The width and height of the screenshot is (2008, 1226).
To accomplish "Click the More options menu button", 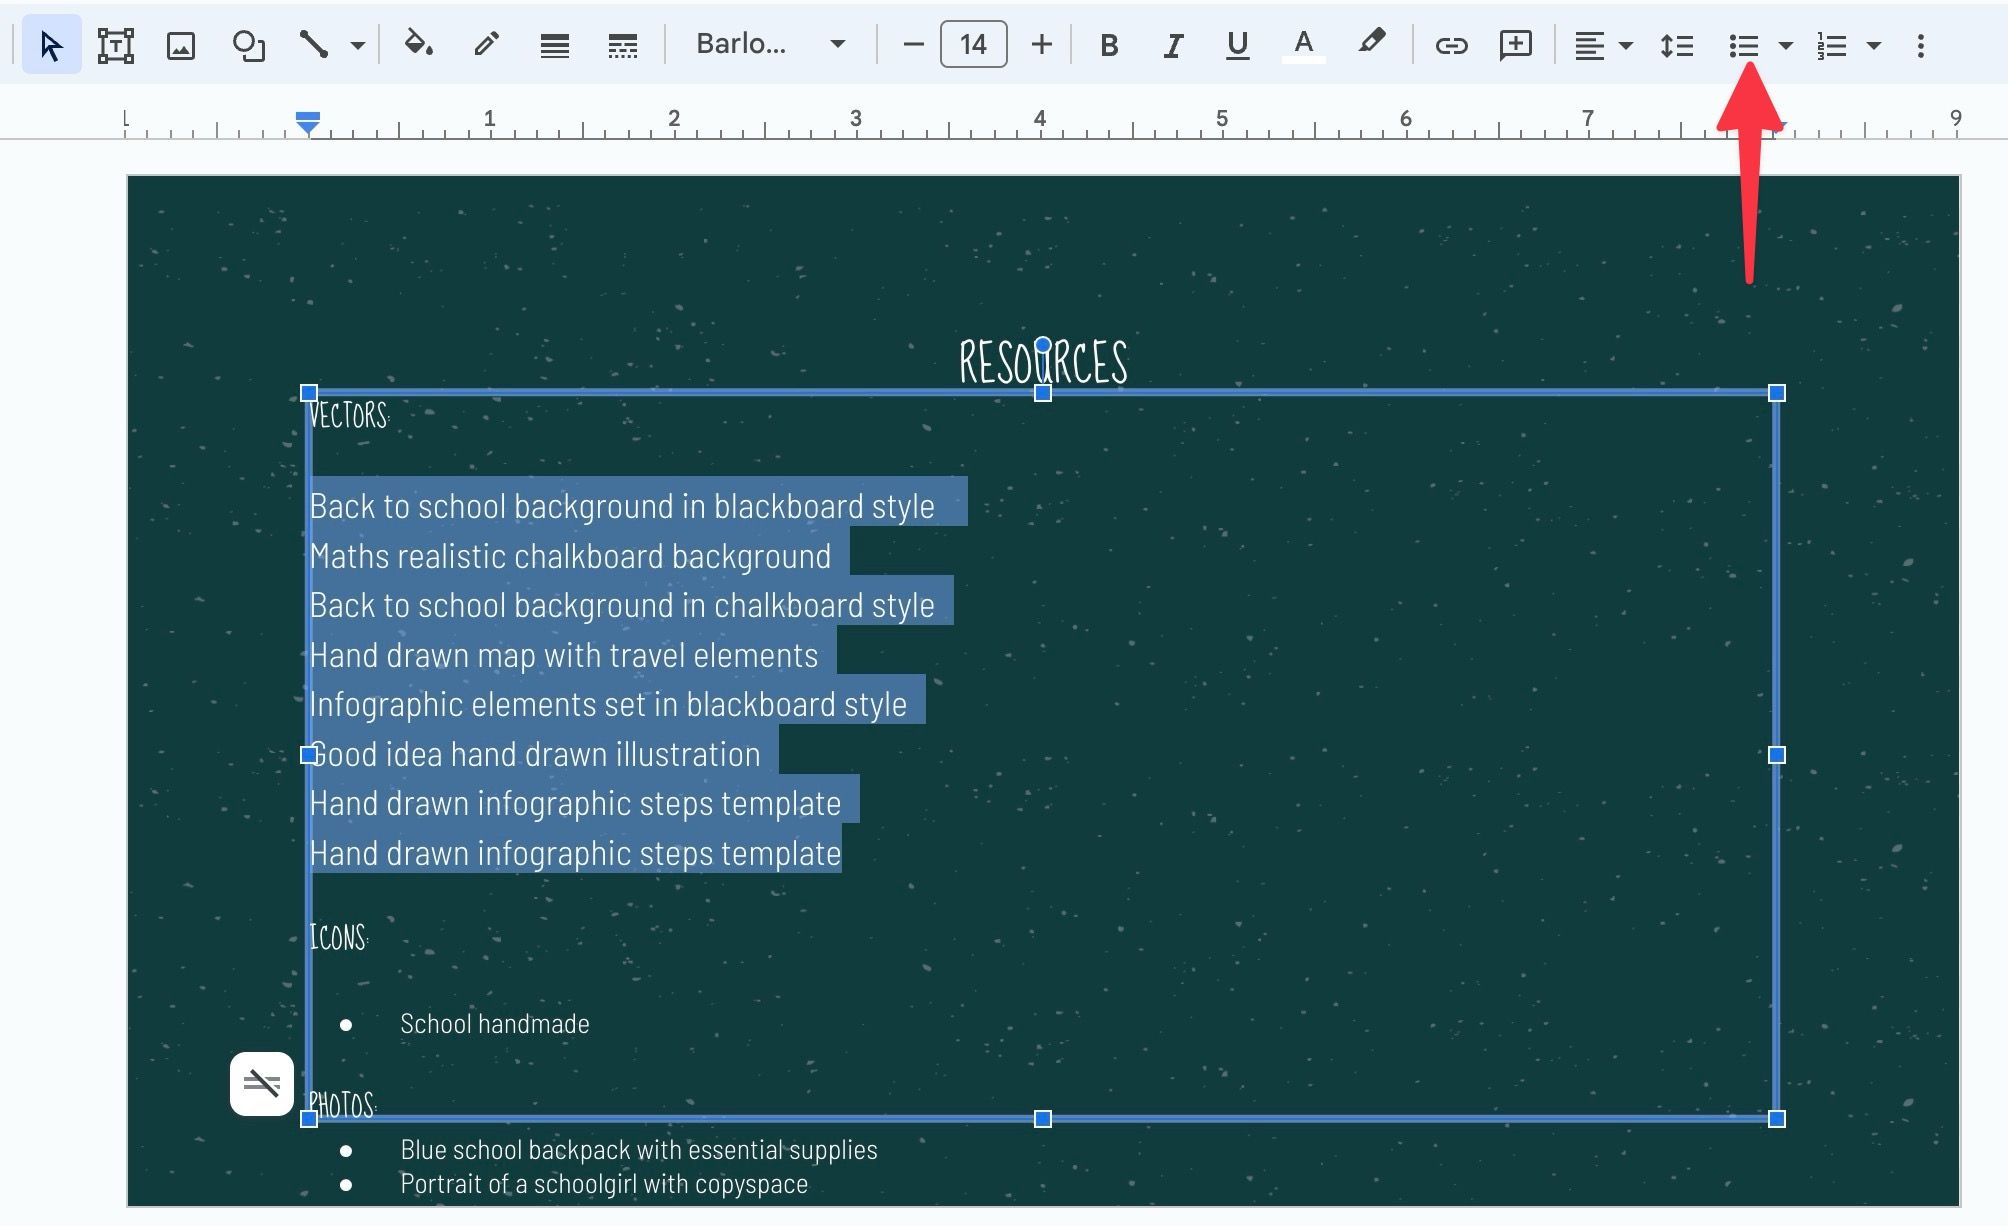I will pyautogui.click(x=1921, y=44).
